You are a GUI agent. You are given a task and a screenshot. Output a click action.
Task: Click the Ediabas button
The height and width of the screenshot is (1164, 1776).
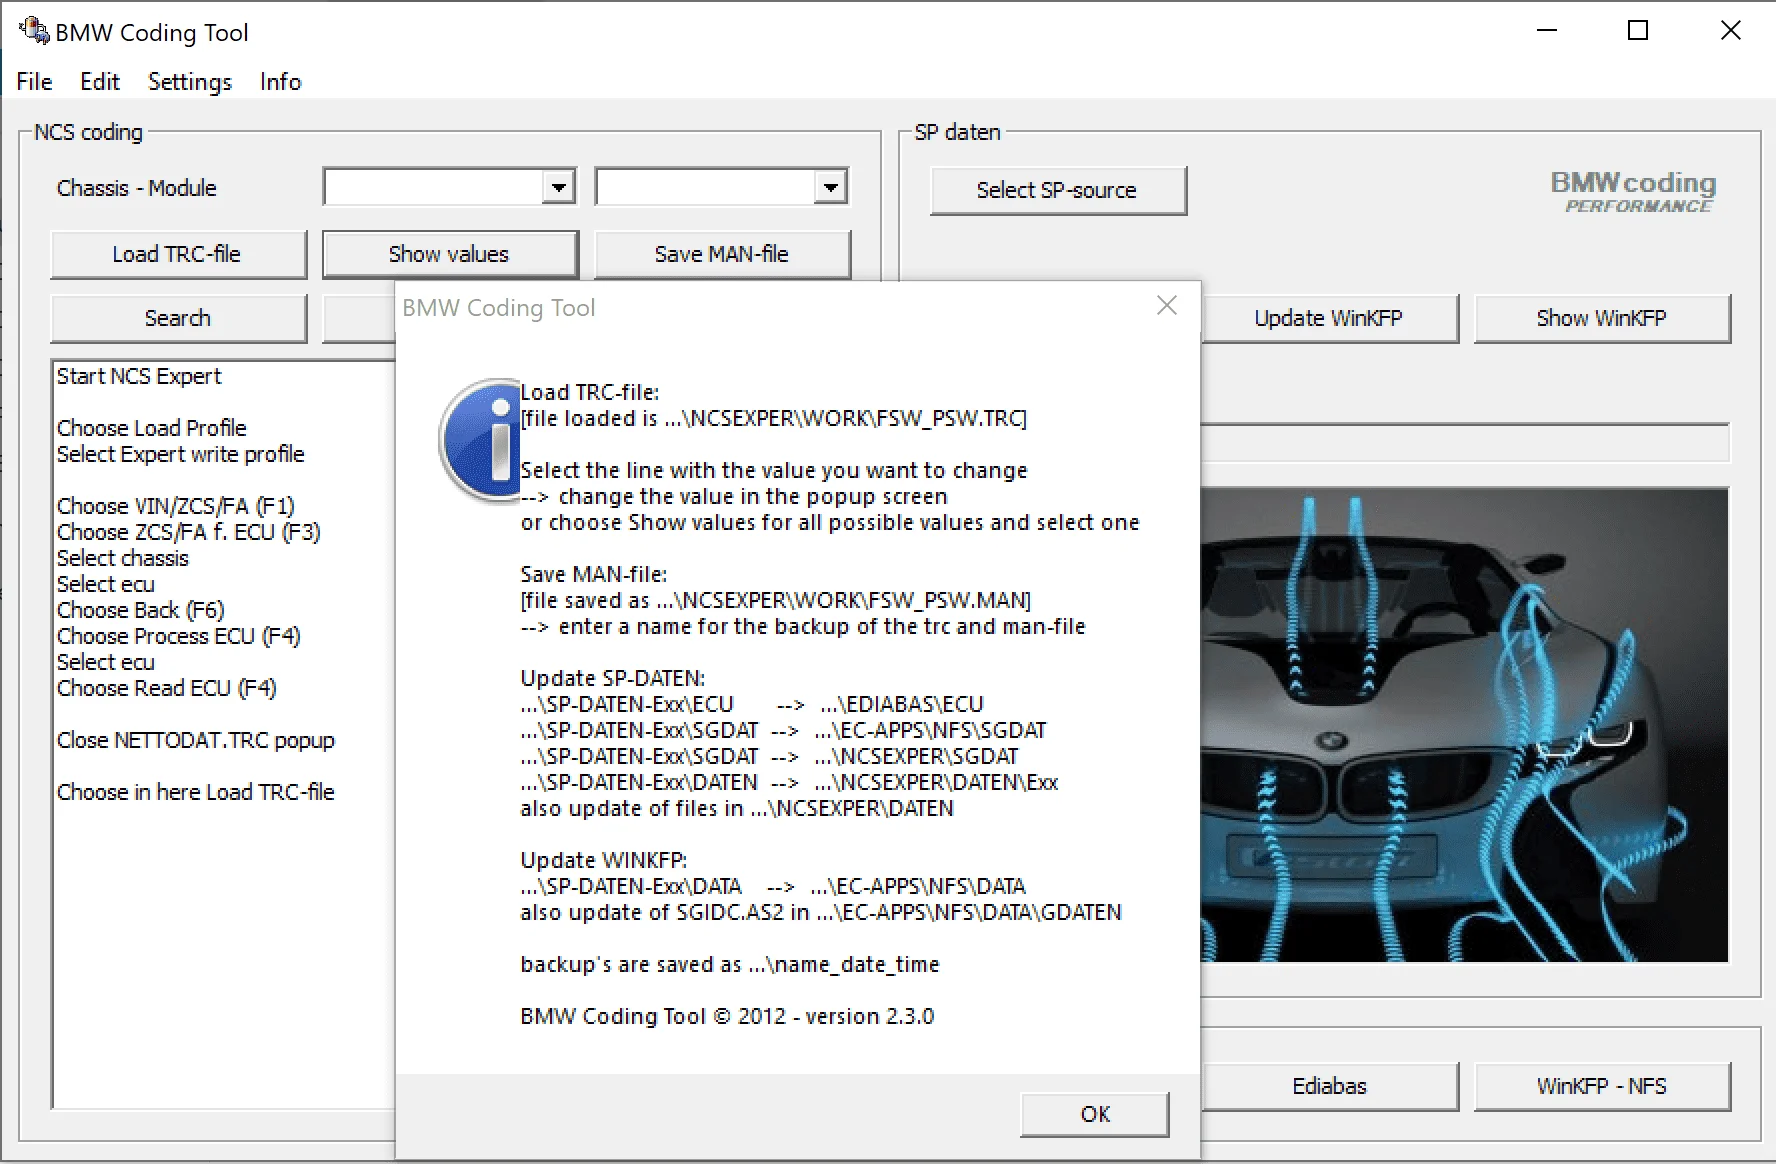click(x=1329, y=1086)
